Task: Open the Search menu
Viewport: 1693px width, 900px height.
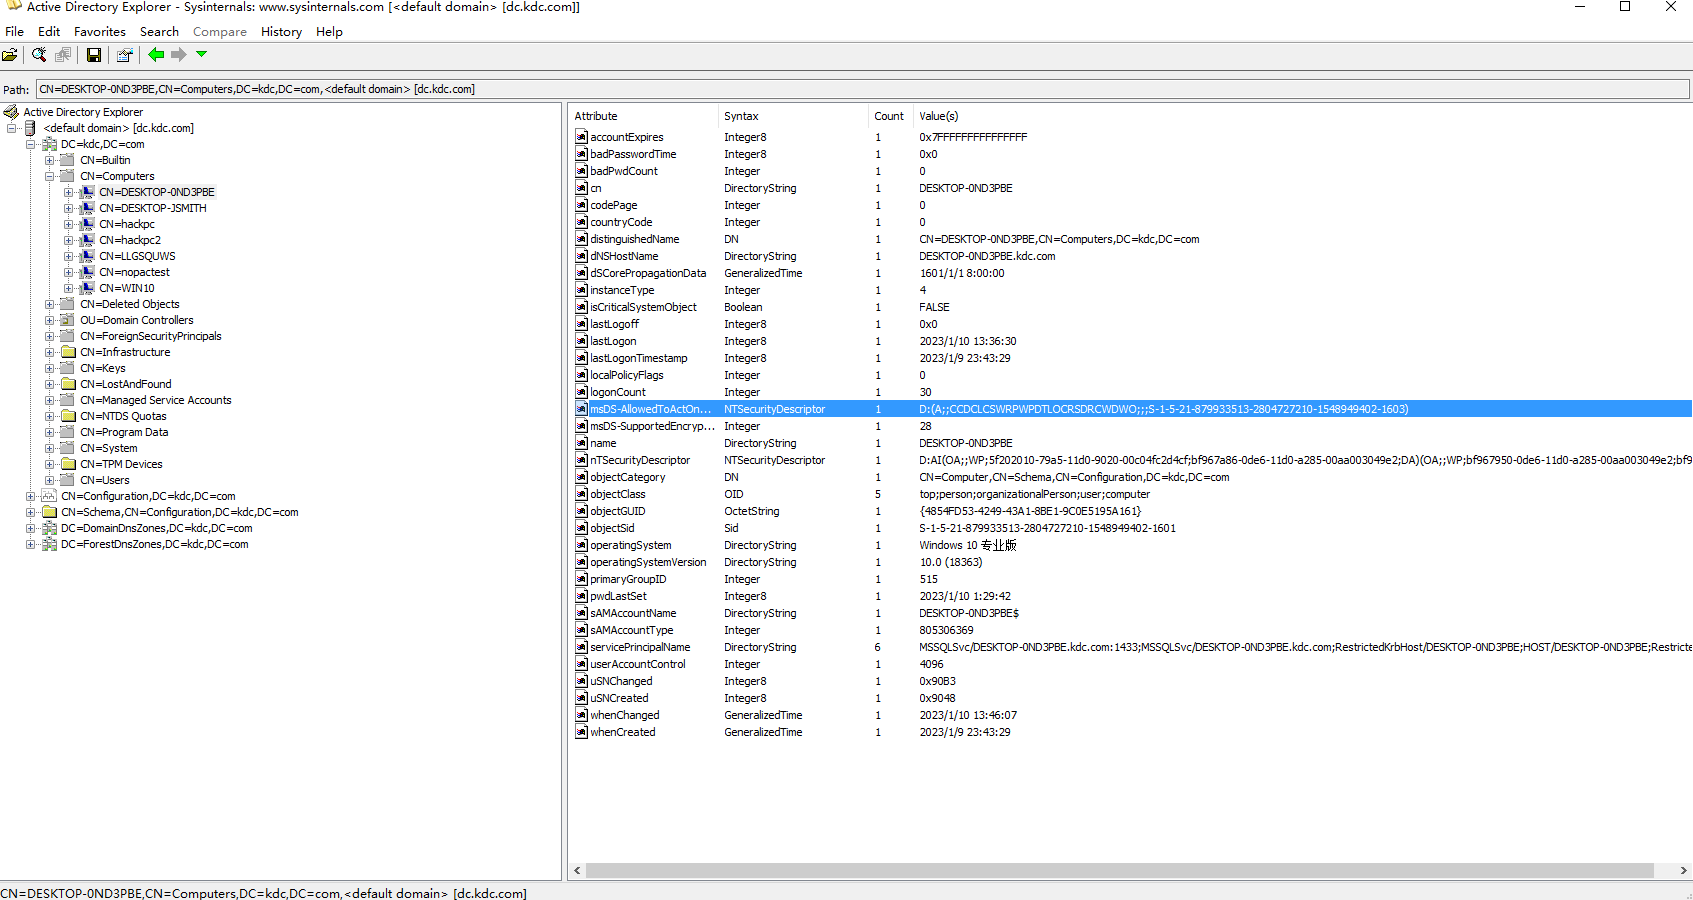Action: [159, 32]
